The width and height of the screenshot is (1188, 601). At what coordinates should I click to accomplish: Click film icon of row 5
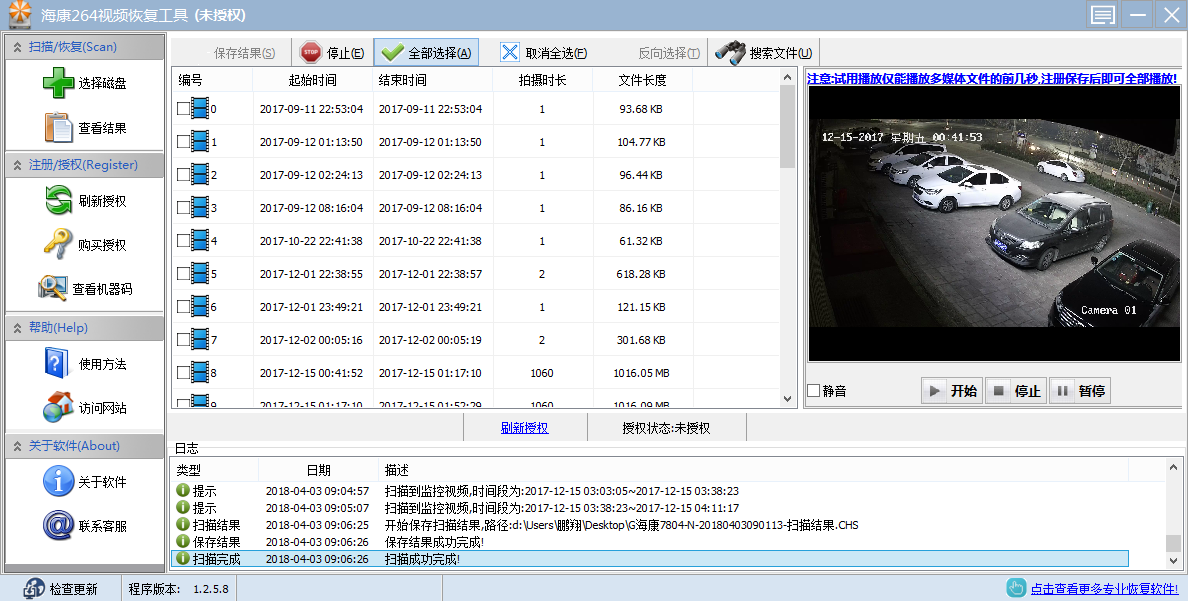[x=200, y=273]
